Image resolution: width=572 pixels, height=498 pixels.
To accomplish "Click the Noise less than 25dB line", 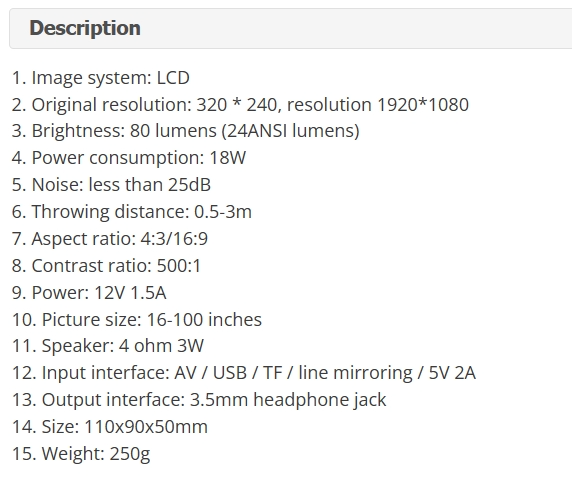I will point(111,185).
